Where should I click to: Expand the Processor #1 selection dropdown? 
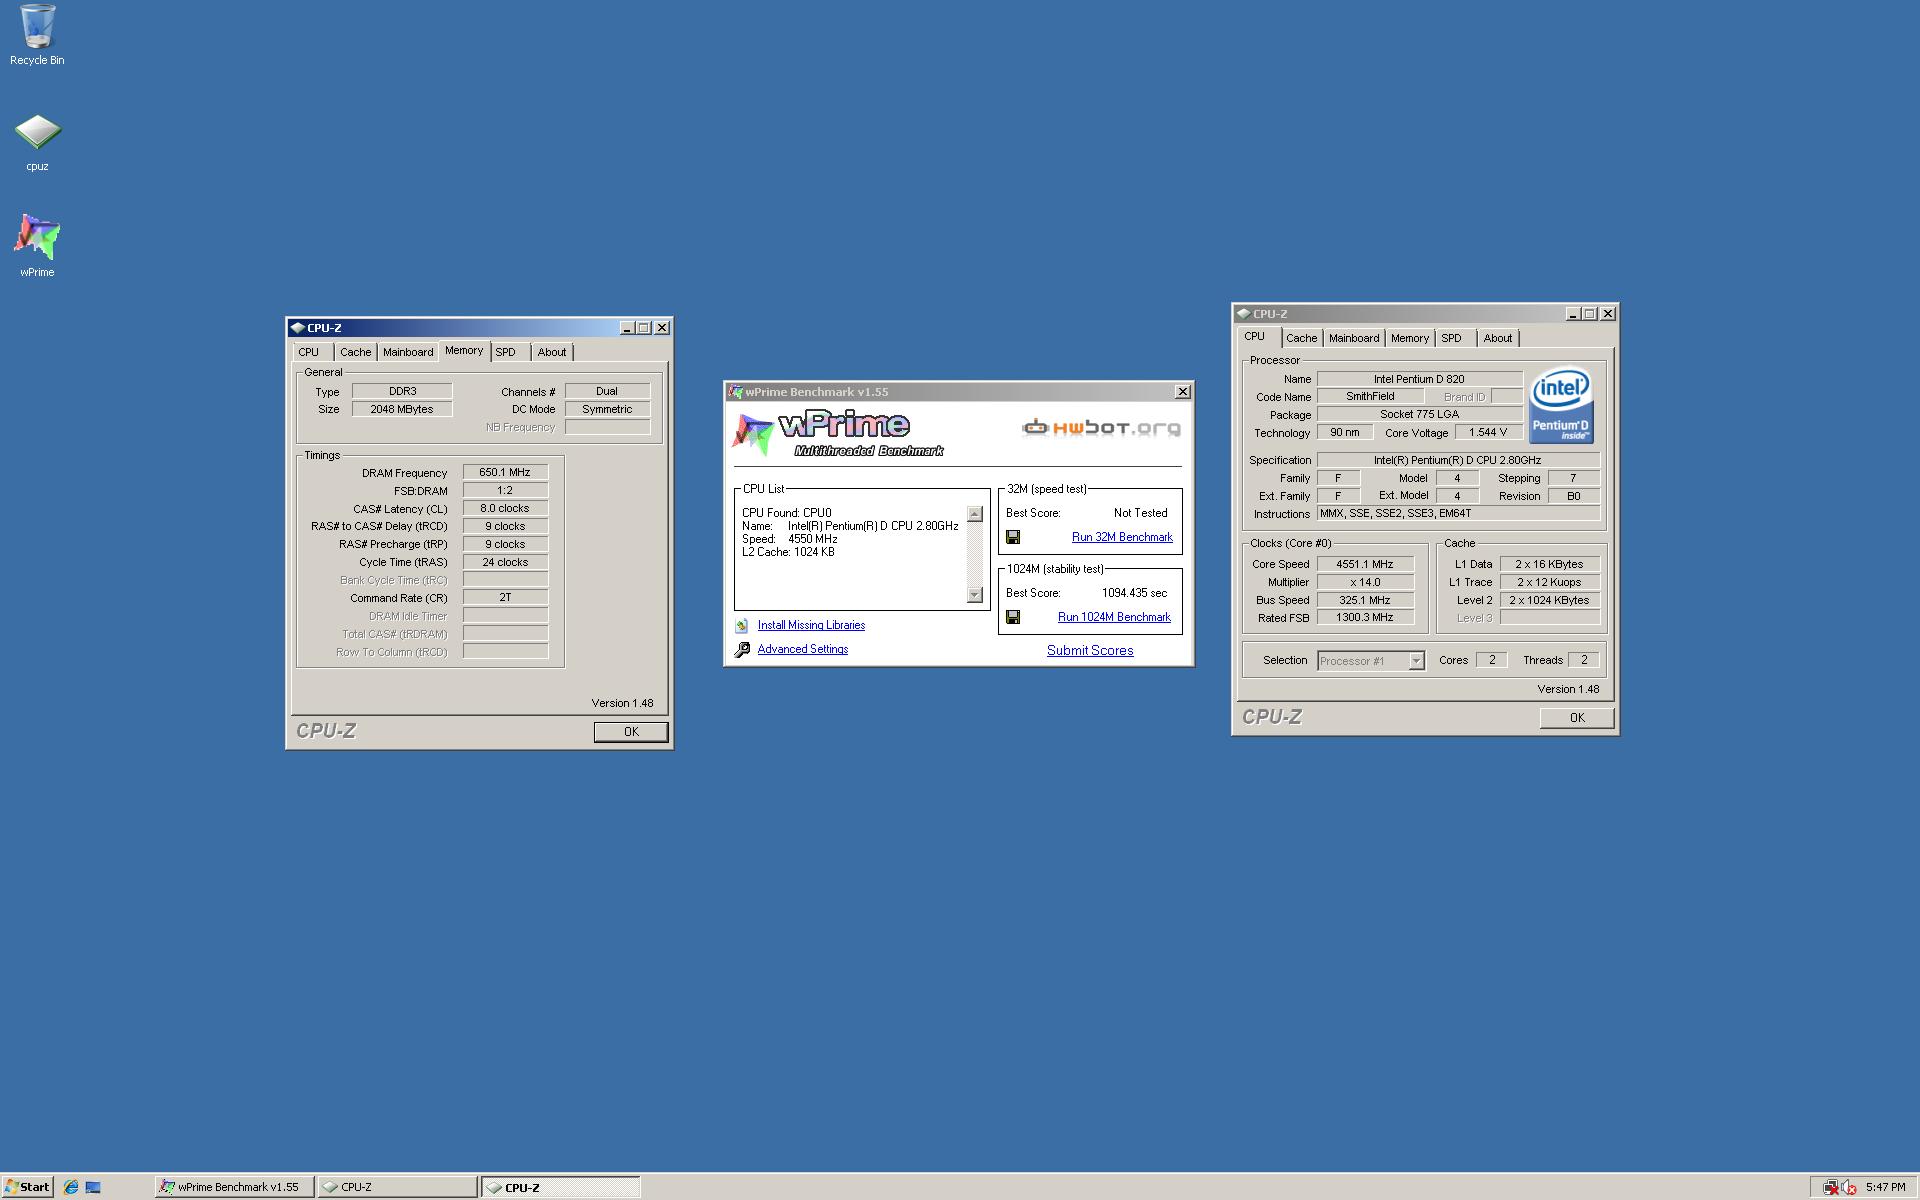[1416, 661]
